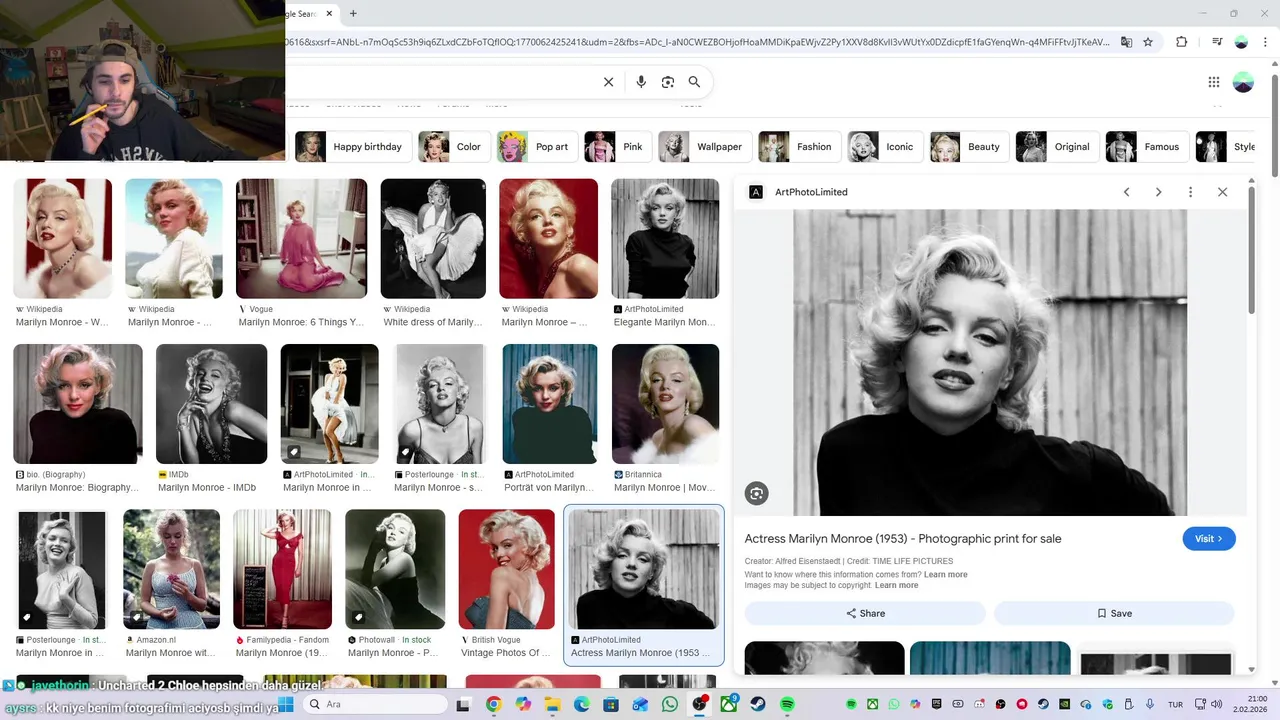Open the Britannica Marilyn Monroe thumbnail
1280x720 pixels.
[x=665, y=404]
